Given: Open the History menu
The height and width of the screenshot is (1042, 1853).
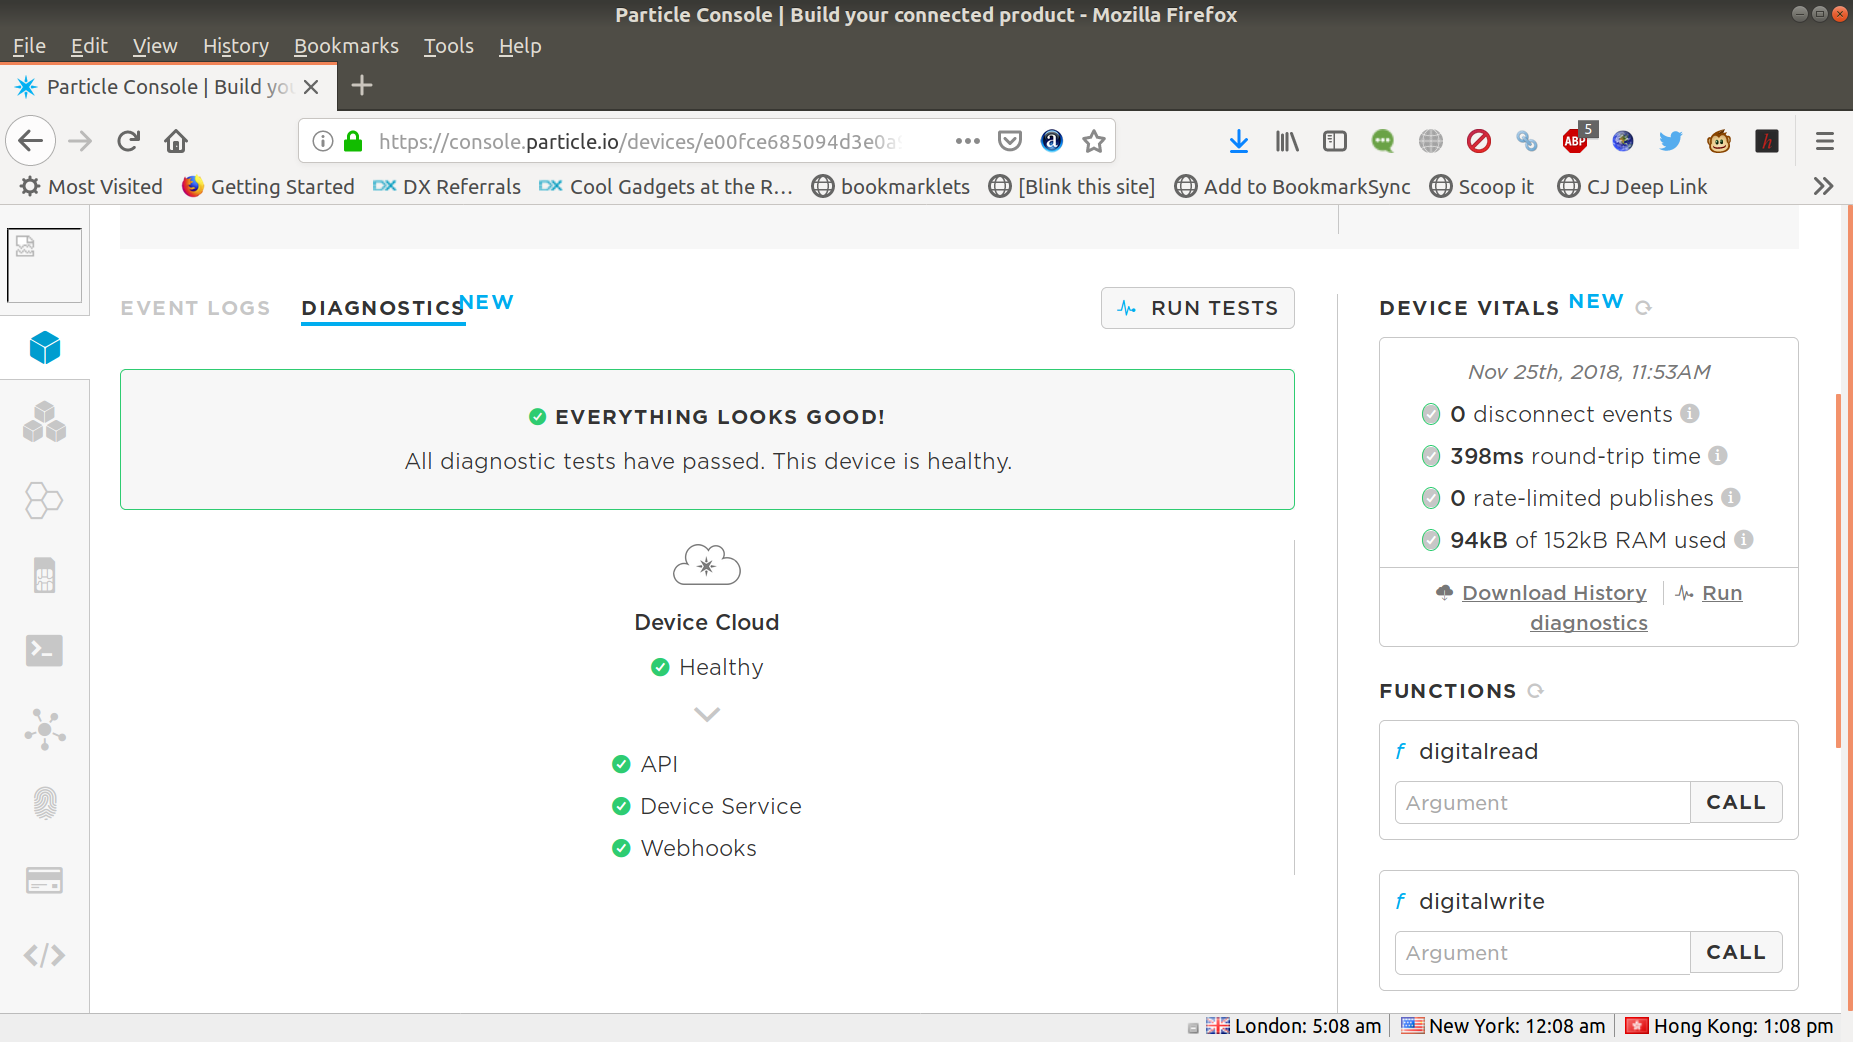Looking at the screenshot, I should [236, 46].
